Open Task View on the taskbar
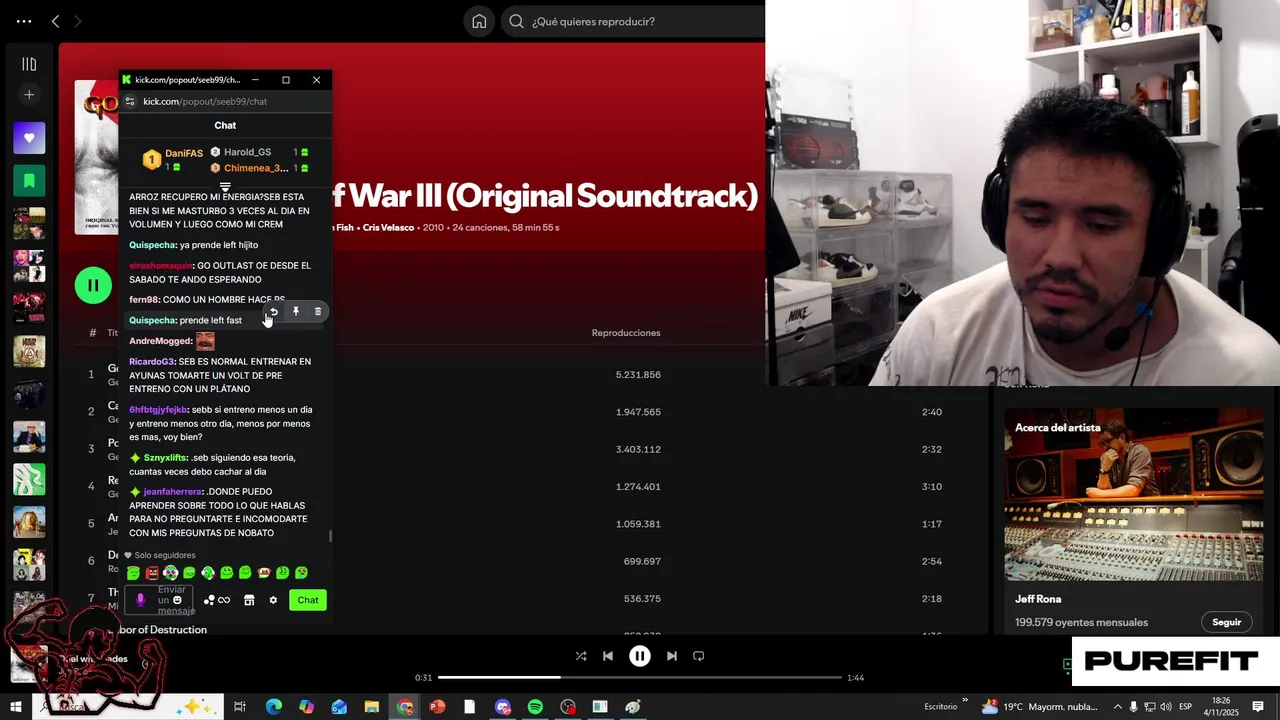Screen dimensions: 1280x720 240,707
